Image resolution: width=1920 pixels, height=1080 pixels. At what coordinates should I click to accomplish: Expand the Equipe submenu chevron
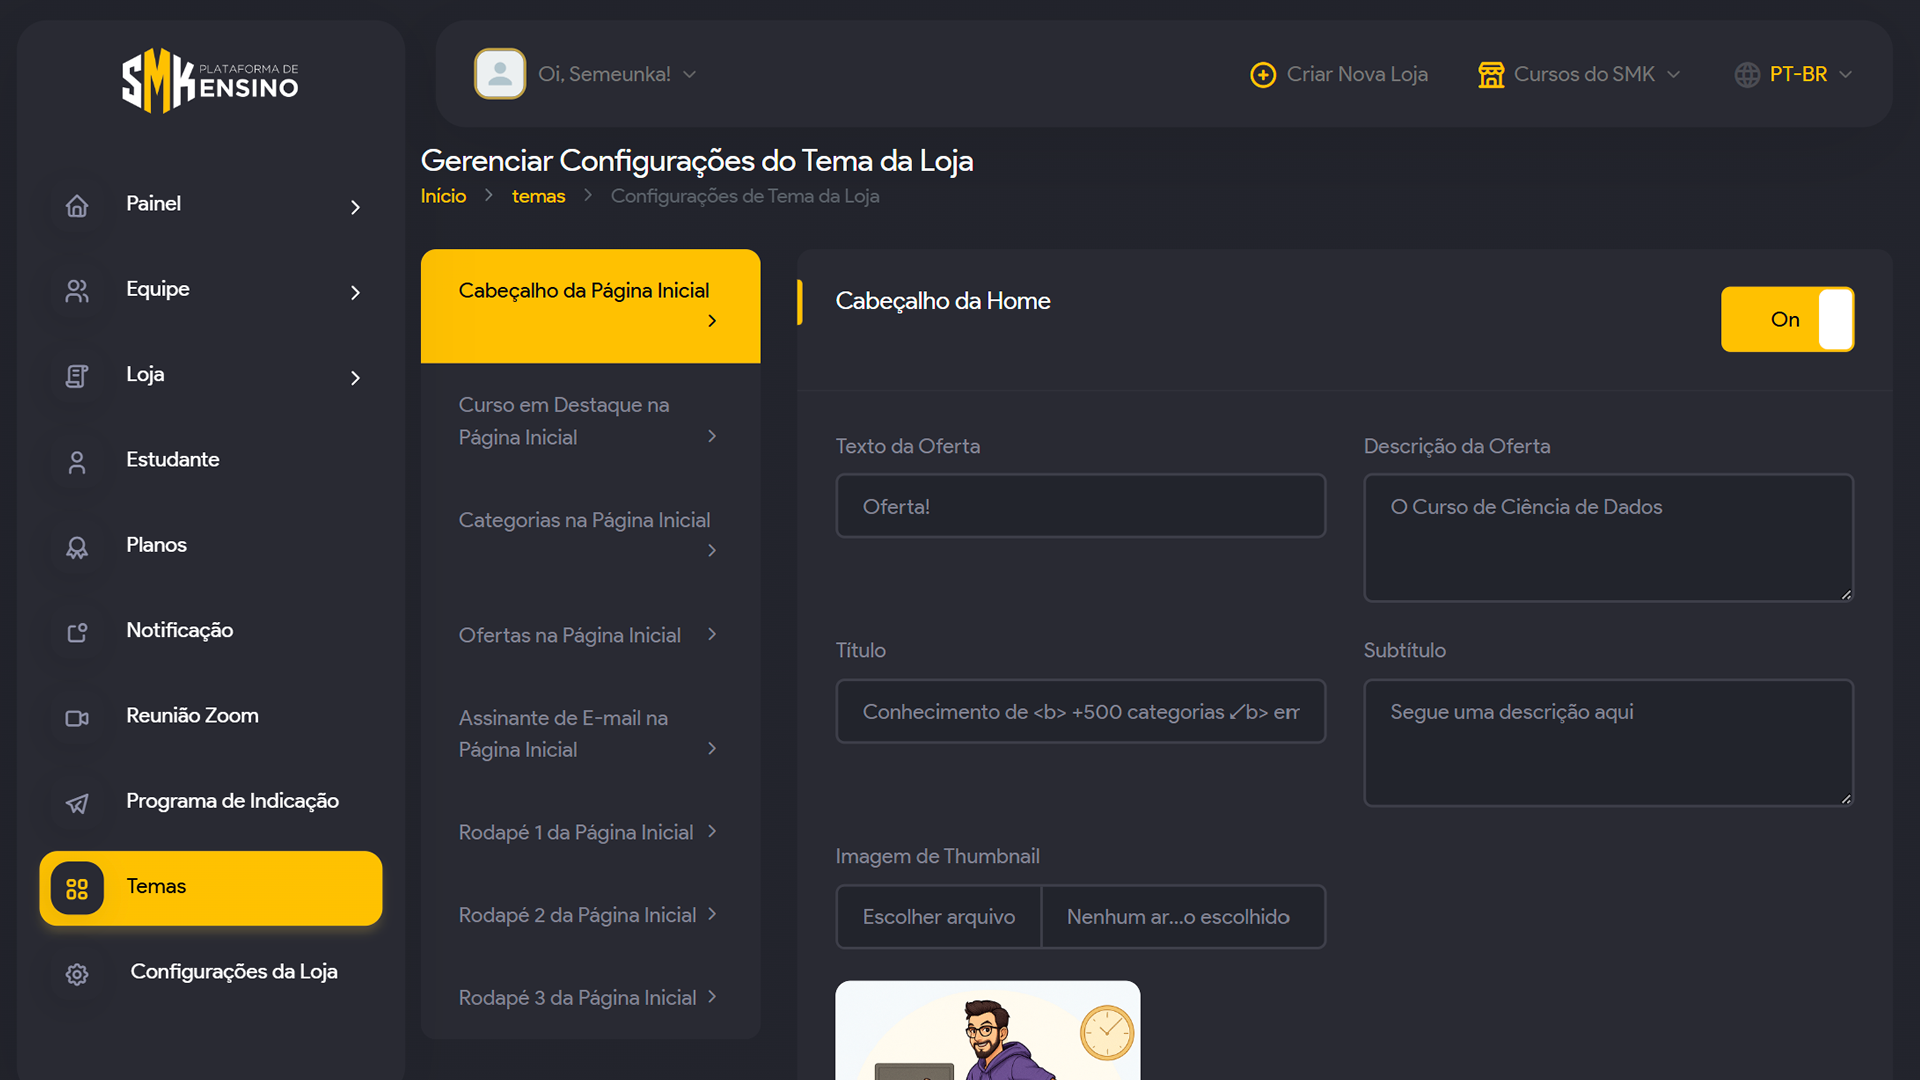355,292
